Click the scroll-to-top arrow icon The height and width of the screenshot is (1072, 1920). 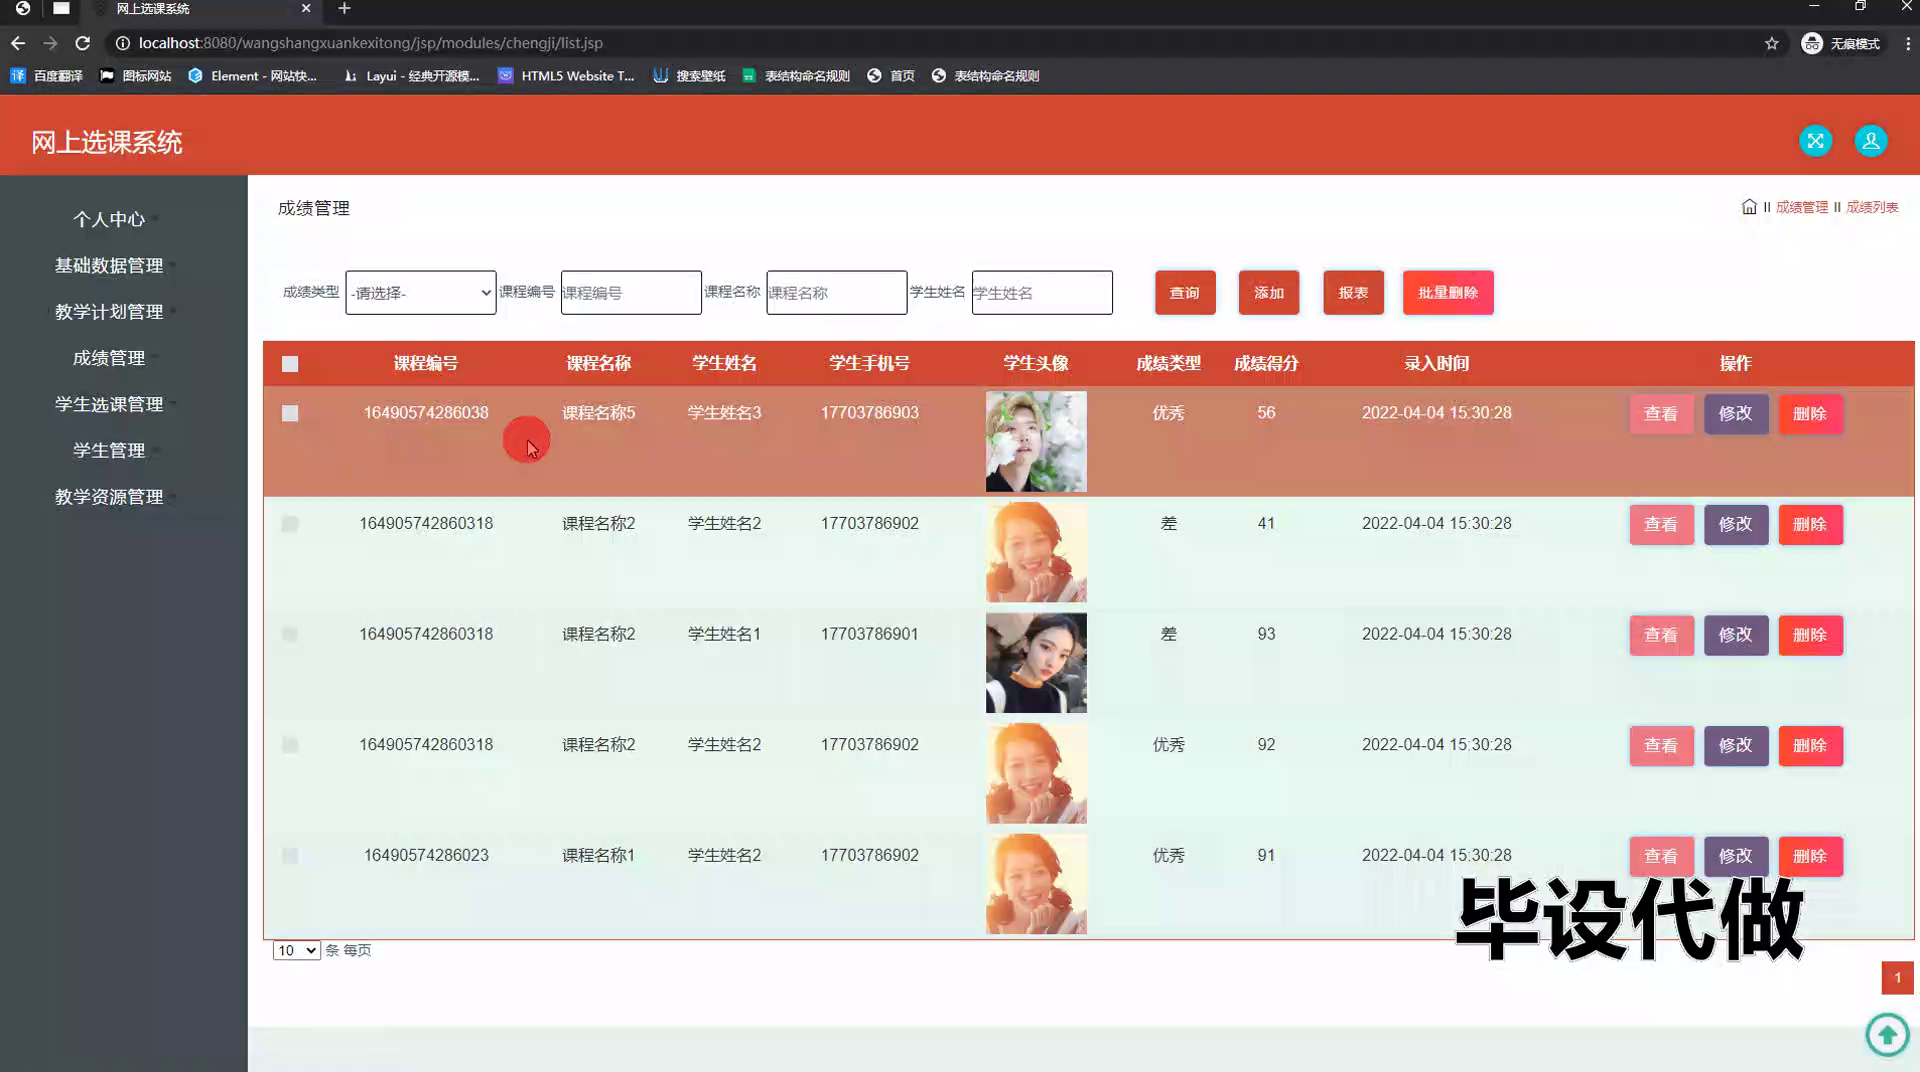click(x=1887, y=1034)
